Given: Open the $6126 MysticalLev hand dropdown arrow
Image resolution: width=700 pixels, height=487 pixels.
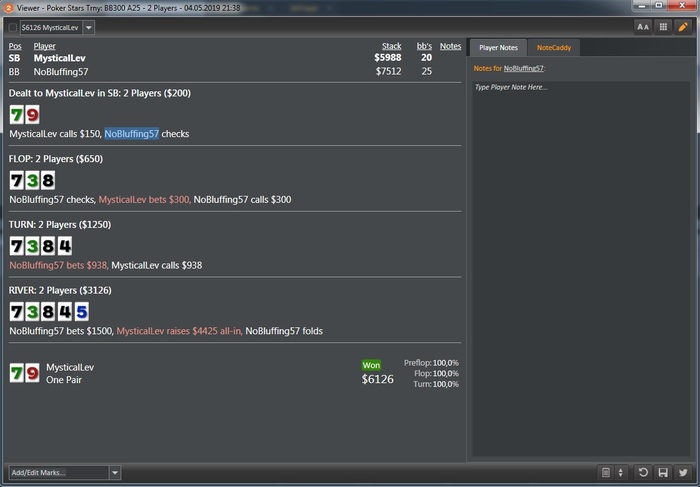Looking at the screenshot, I should 88,28.
